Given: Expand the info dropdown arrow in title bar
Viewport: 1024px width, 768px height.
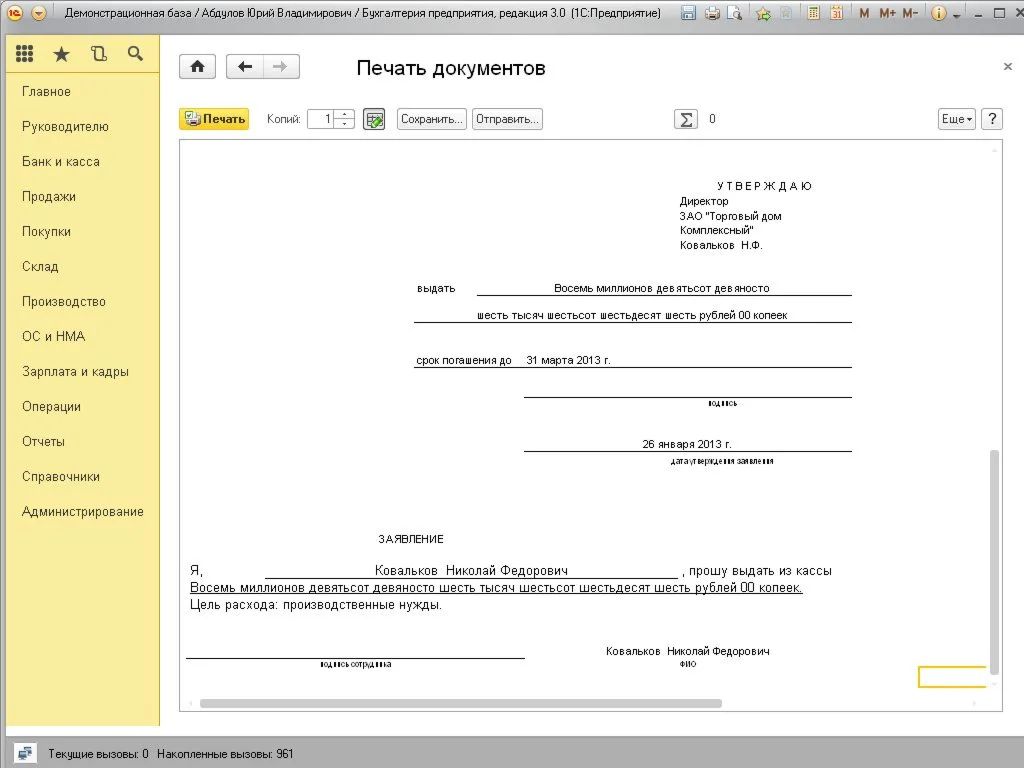Looking at the screenshot, I should pyautogui.click(x=957, y=14).
